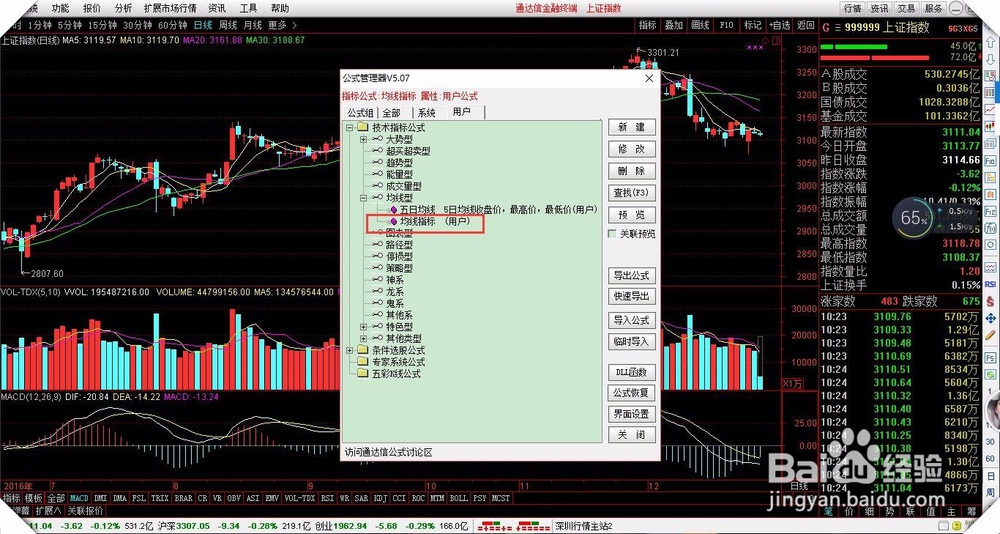Click the 新建 button
1000x534 pixels.
[632, 127]
